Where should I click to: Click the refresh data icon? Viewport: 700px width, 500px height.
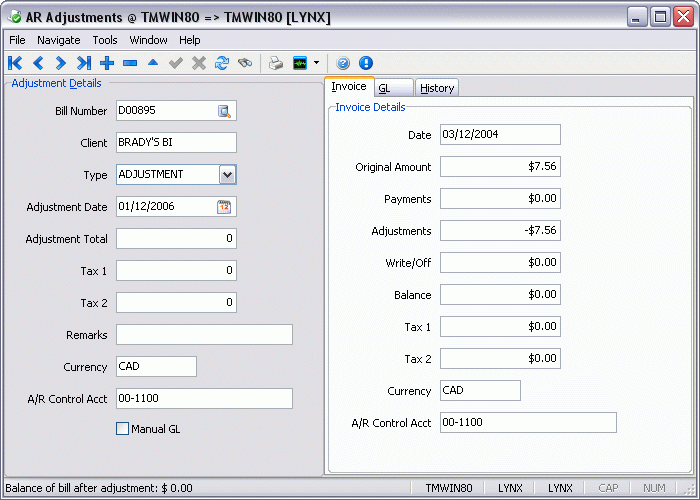(222, 63)
